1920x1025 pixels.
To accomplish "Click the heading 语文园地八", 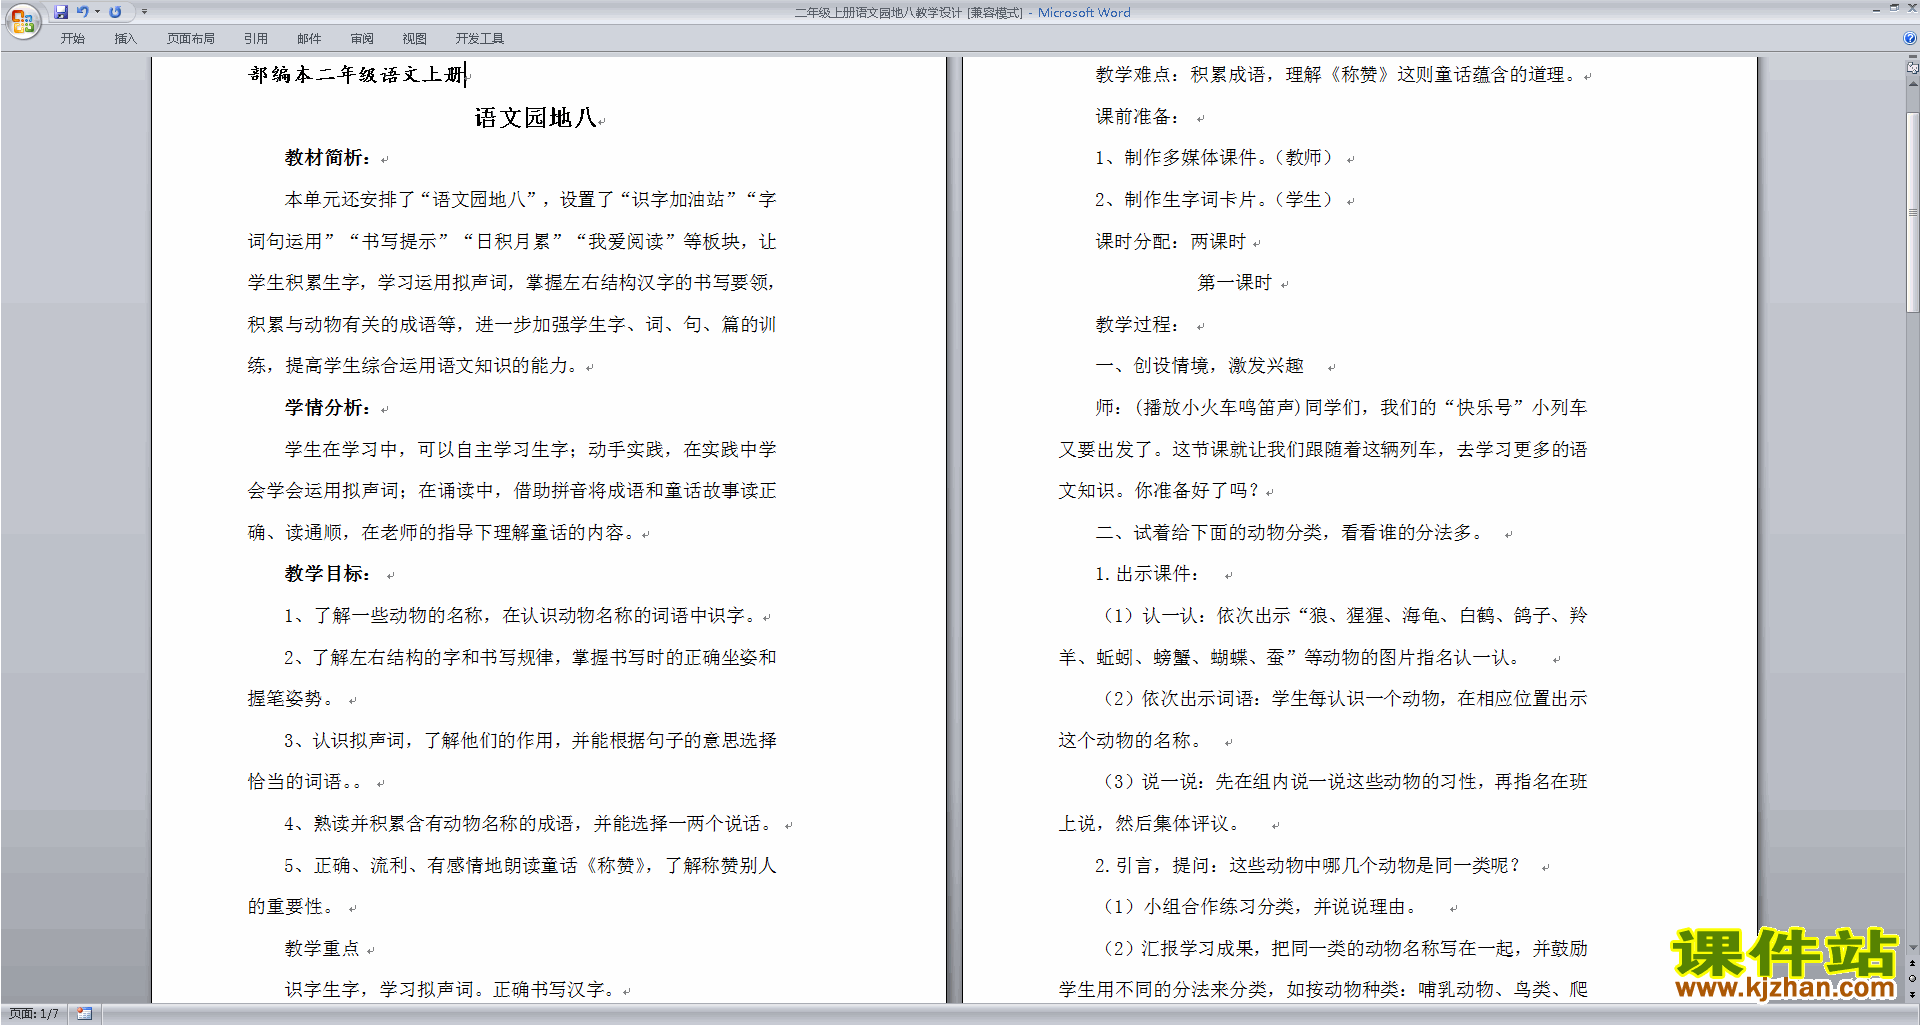I will [x=536, y=118].
